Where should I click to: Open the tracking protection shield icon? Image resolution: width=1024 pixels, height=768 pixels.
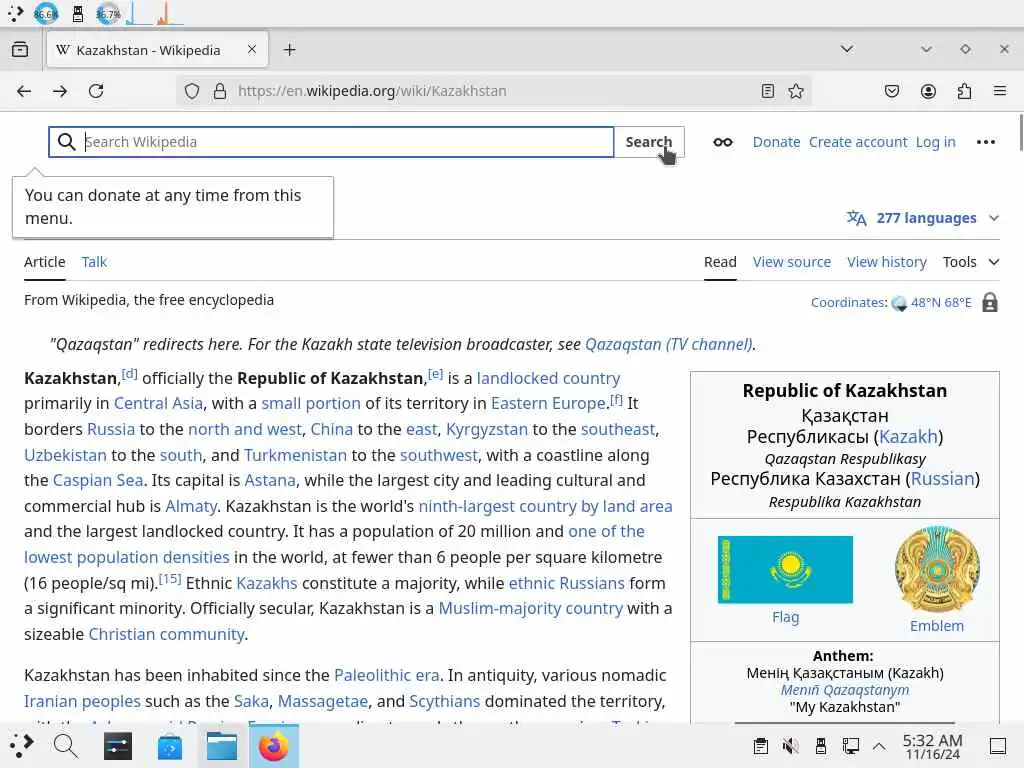pos(191,91)
